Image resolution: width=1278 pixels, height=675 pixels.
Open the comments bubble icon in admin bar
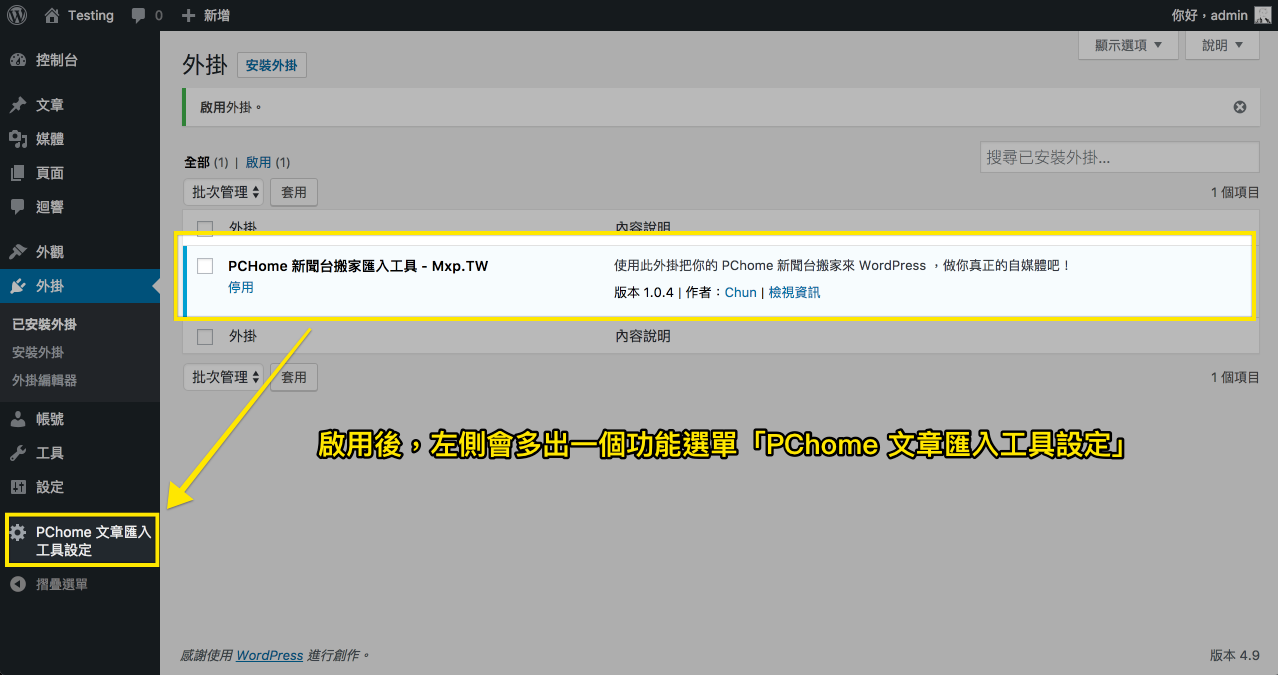(x=140, y=16)
